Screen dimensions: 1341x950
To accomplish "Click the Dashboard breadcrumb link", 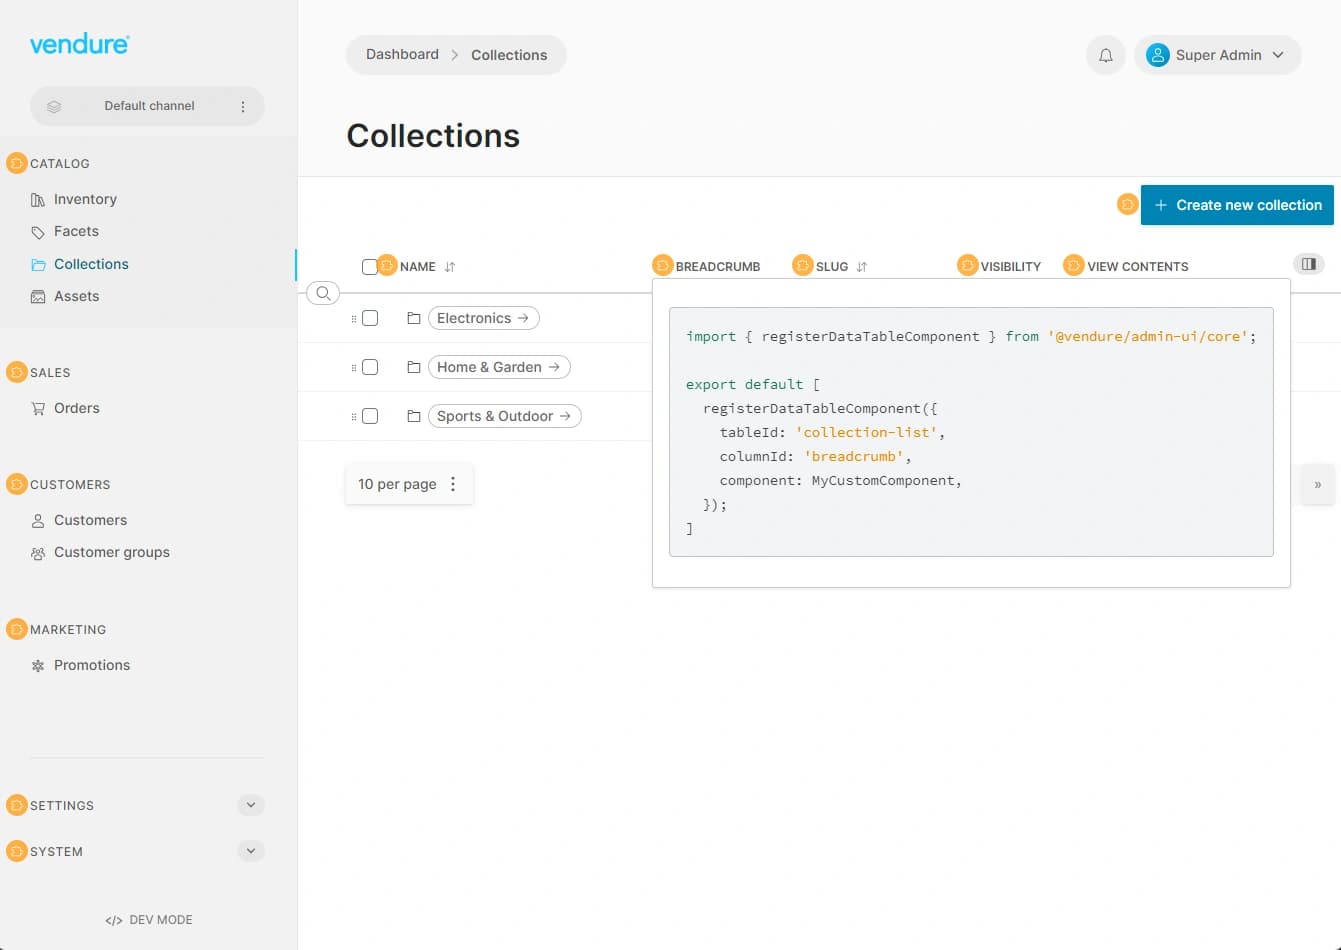I will click(x=402, y=55).
